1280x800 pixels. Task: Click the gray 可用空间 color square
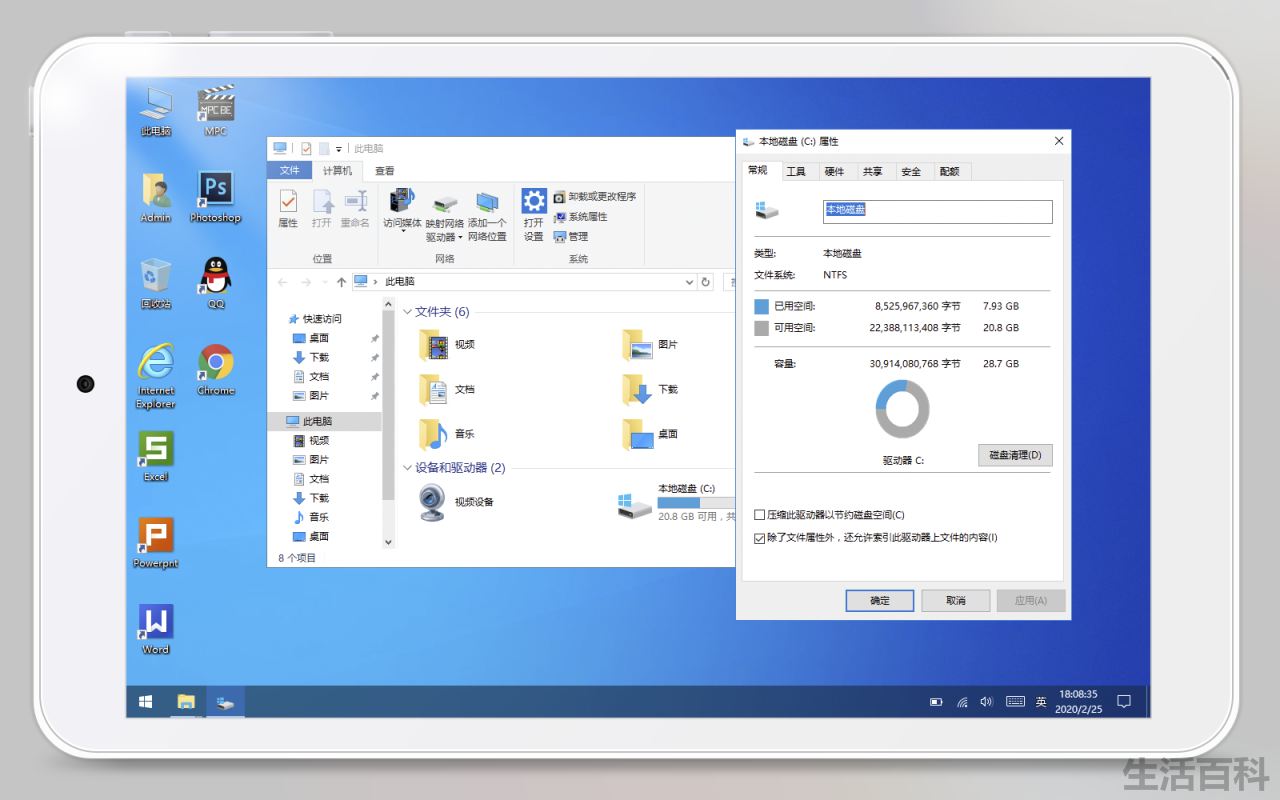click(x=762, y=328)
